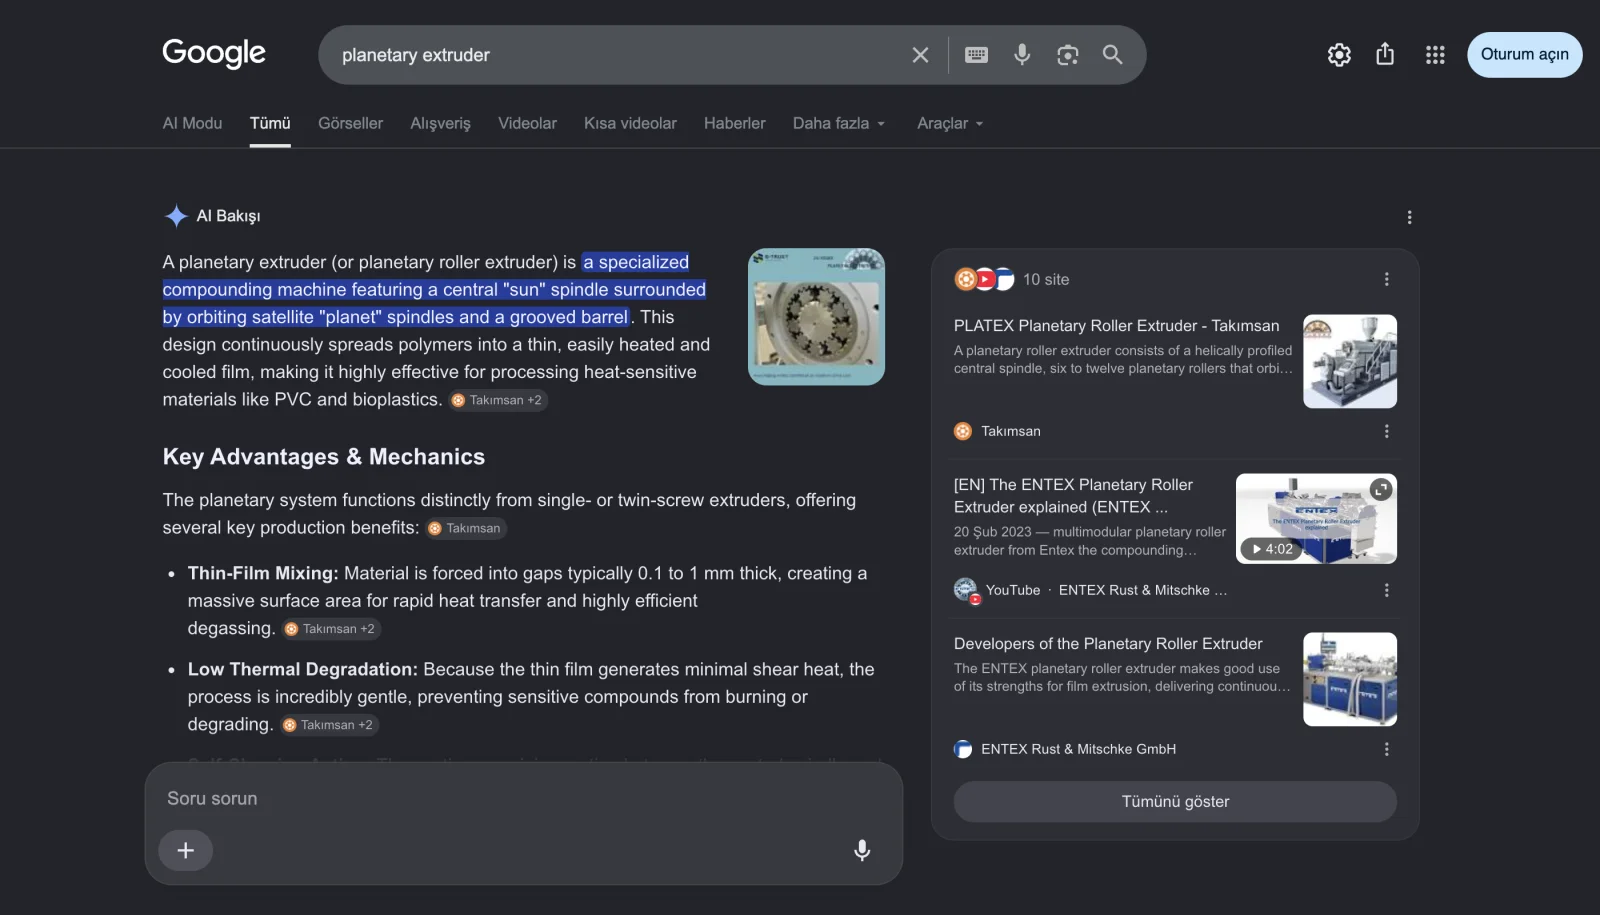Click the AI Bakışı sparkle icon
1600x915 pixels.
(176, 216)
